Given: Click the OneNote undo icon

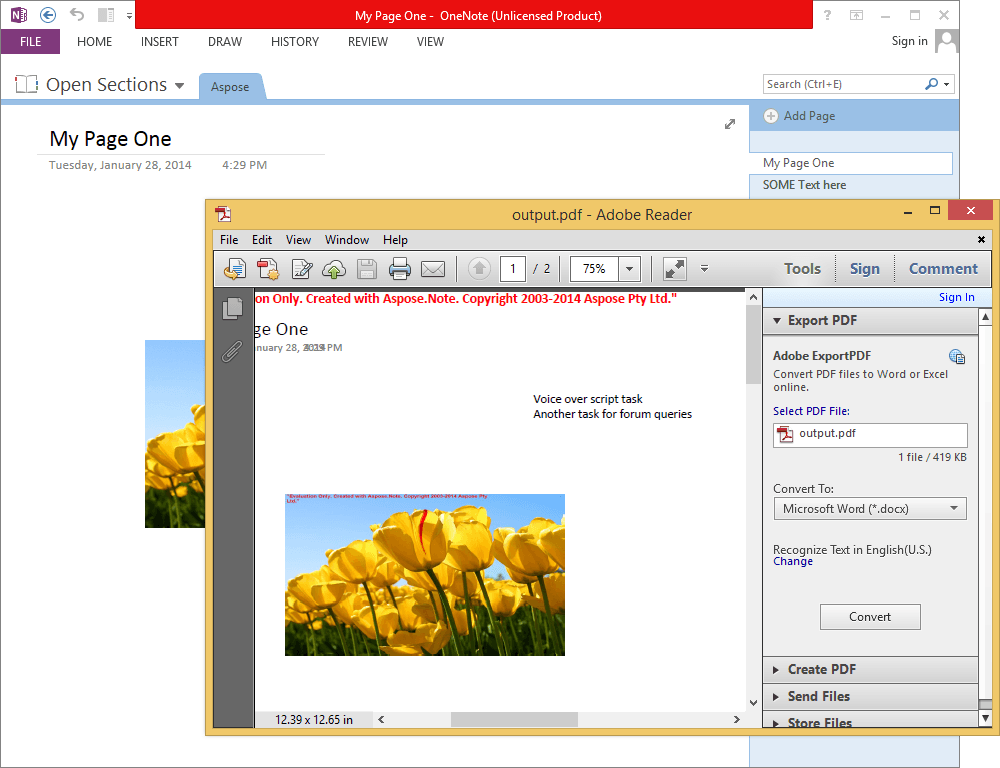Looking at the screenshot, I should [x=77, y=14].
